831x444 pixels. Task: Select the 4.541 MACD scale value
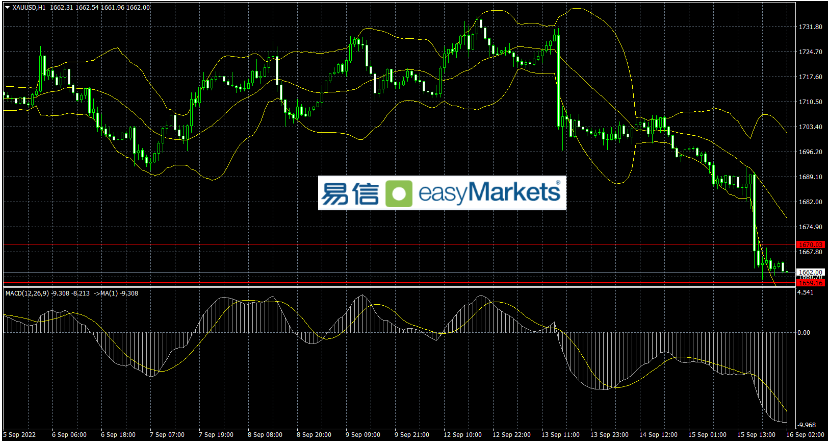(807, 292)
